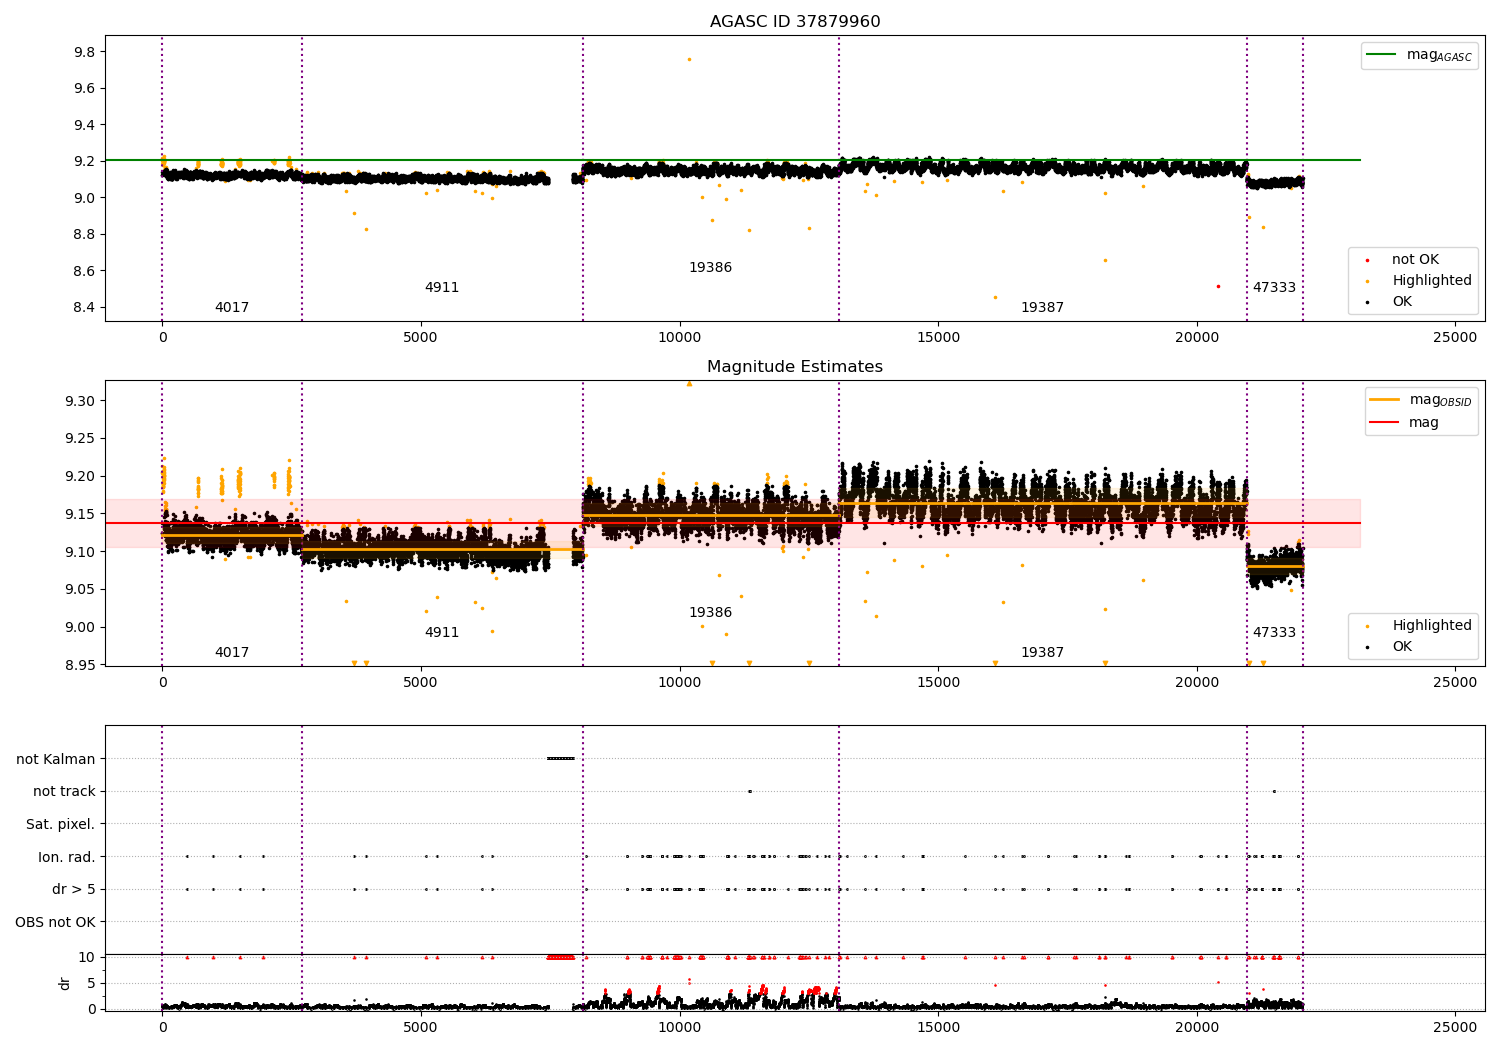Viewport: 1500px width, 1050px height.
Task: Click the title AGASC ID 37879960
Action: pyautogui.click(x=795, y=22)
